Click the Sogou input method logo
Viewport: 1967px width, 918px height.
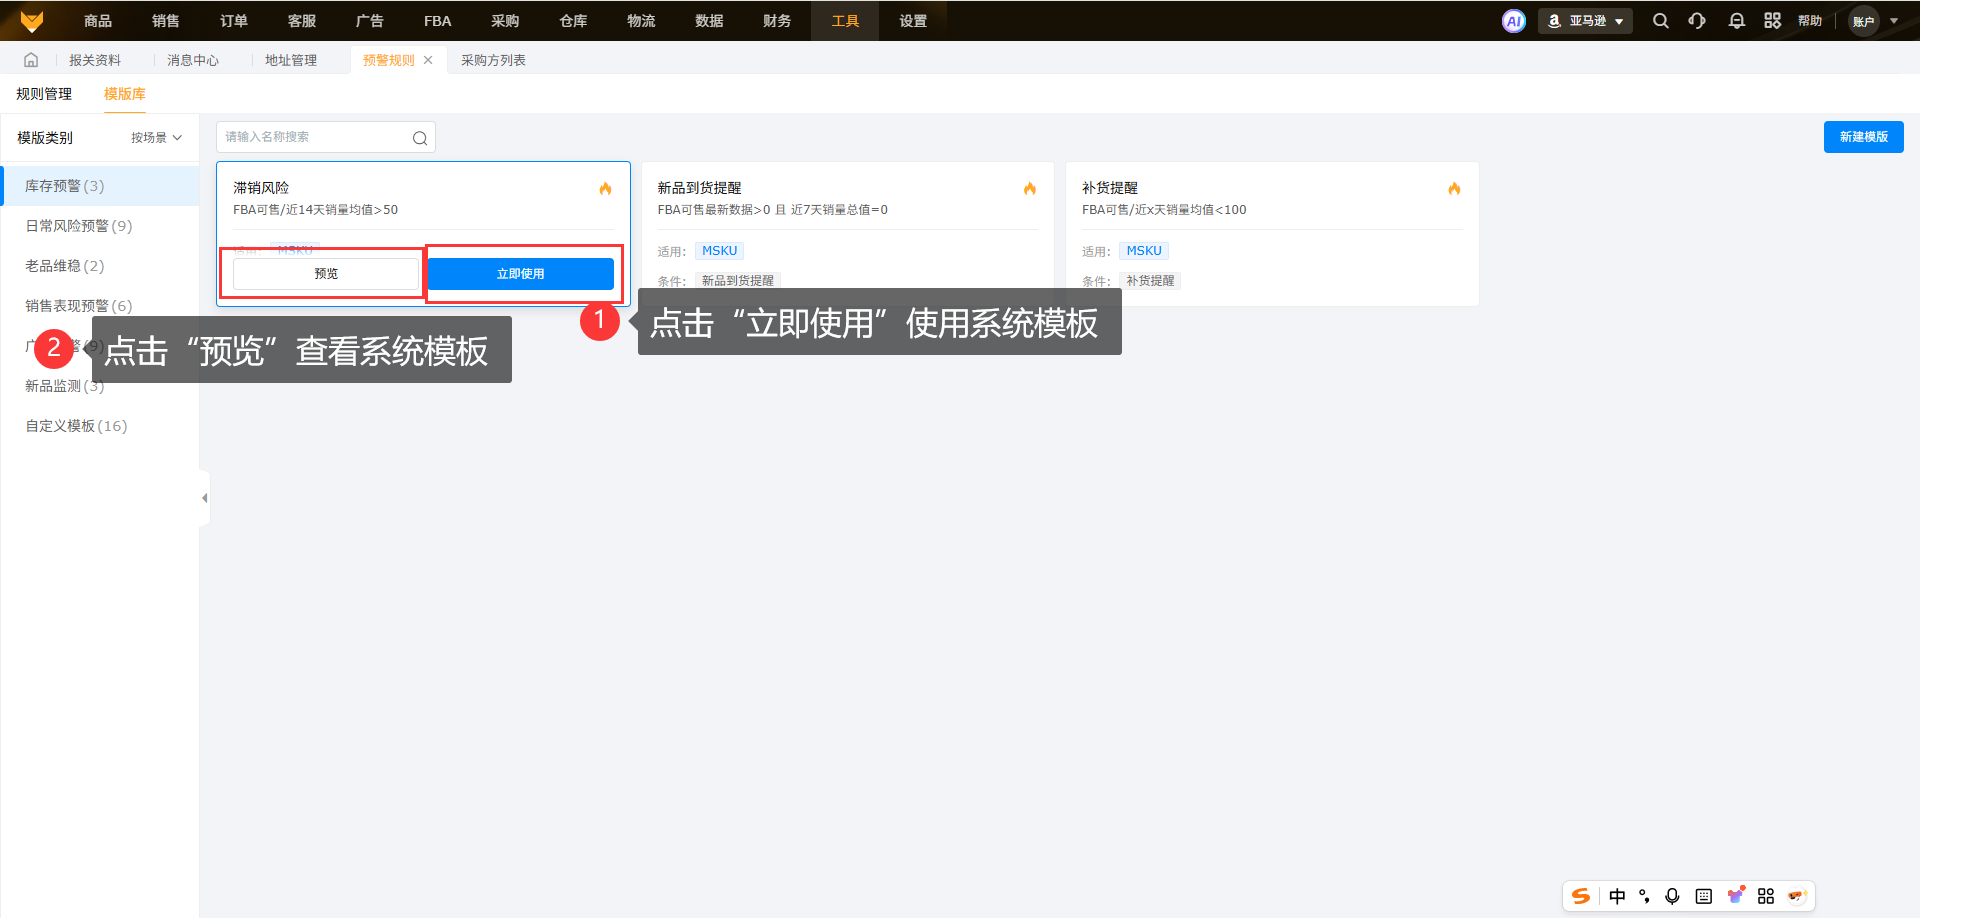coord(1581,896)
